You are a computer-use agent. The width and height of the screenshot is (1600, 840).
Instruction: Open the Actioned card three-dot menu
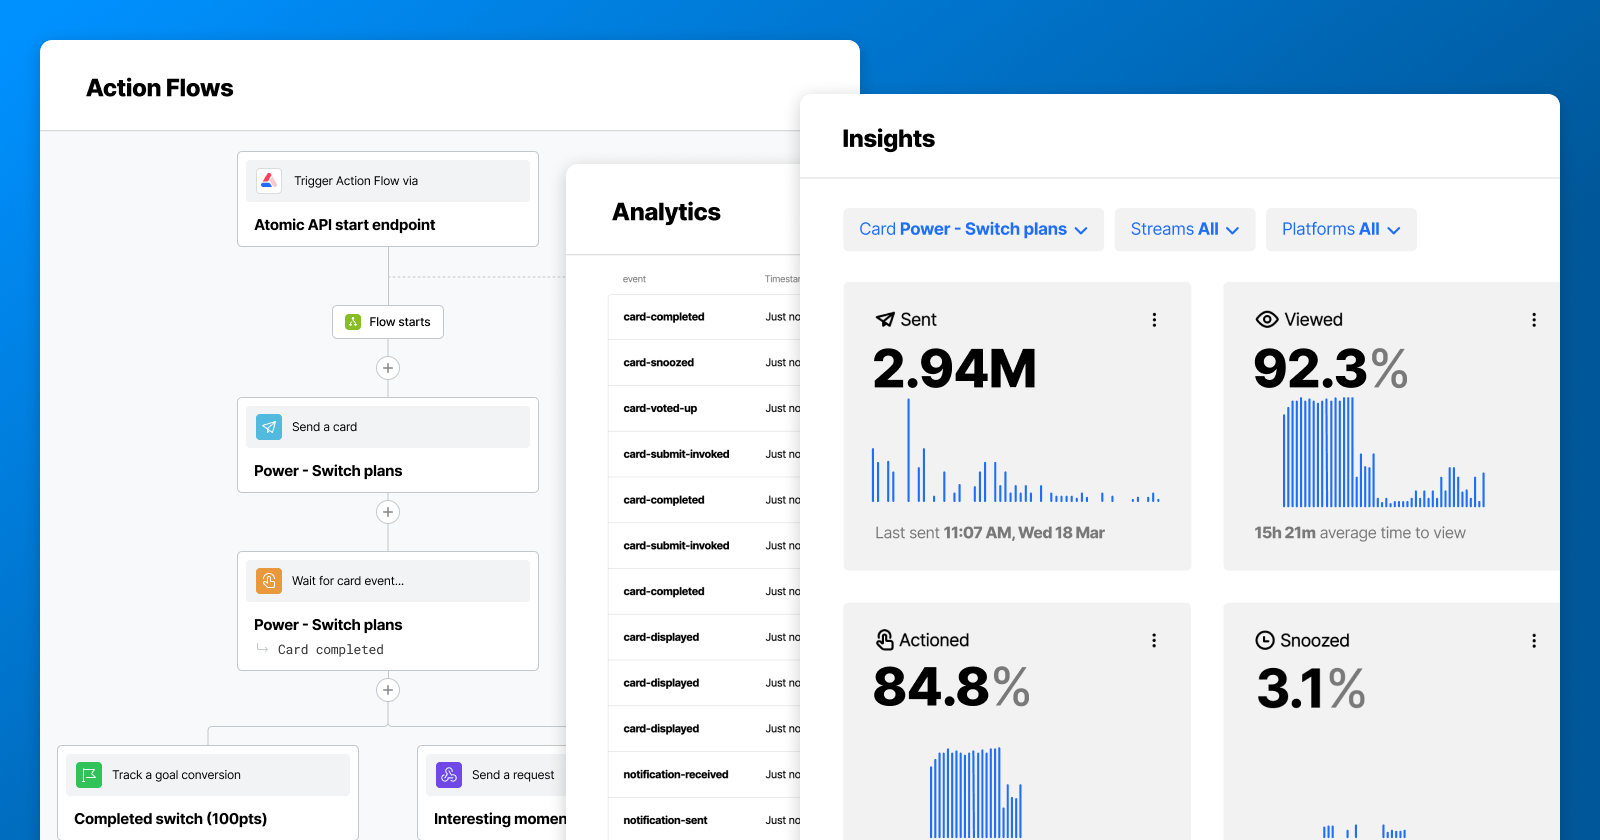(1154, 640)
